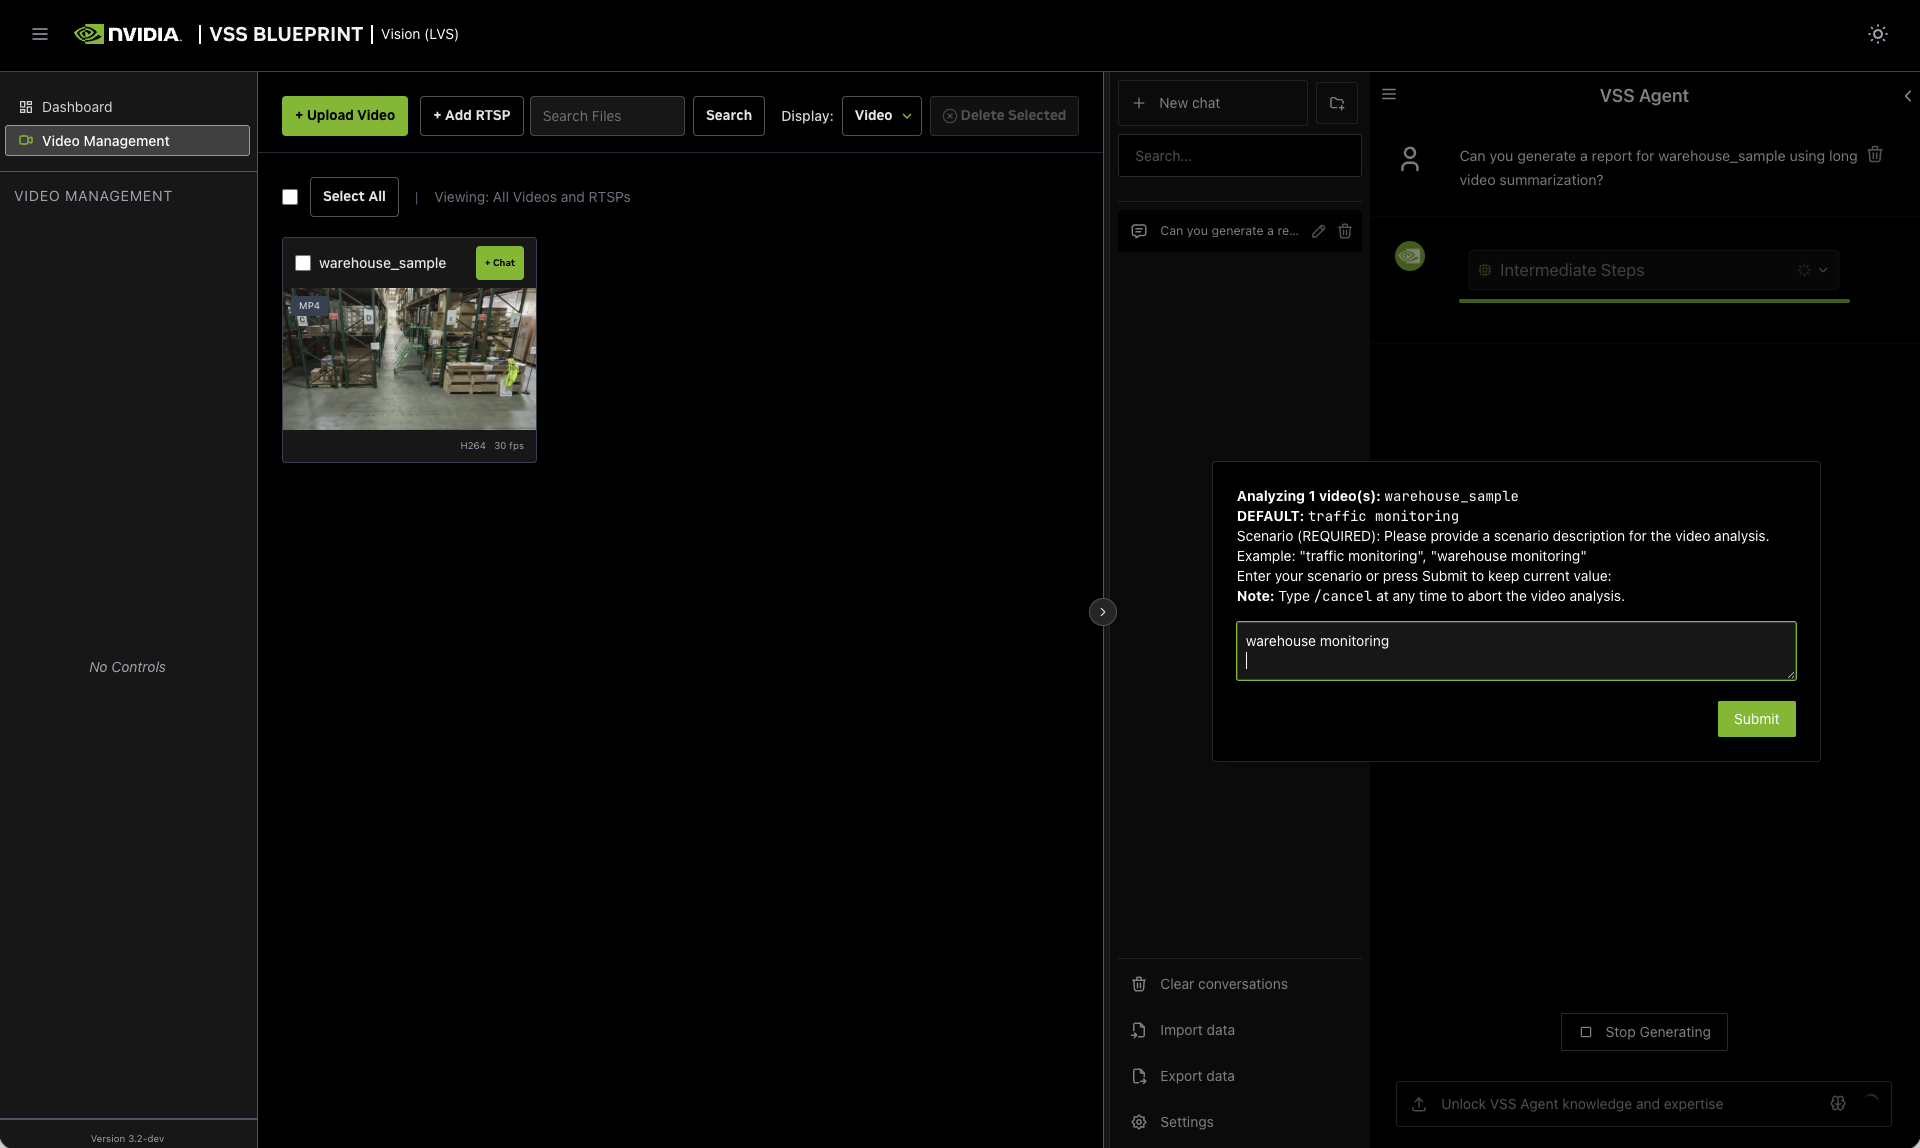Click the Clear conversations trash icon
Image resolution: width=1920 pixels, height=1148 pixels.
[x=1139, y=984]
